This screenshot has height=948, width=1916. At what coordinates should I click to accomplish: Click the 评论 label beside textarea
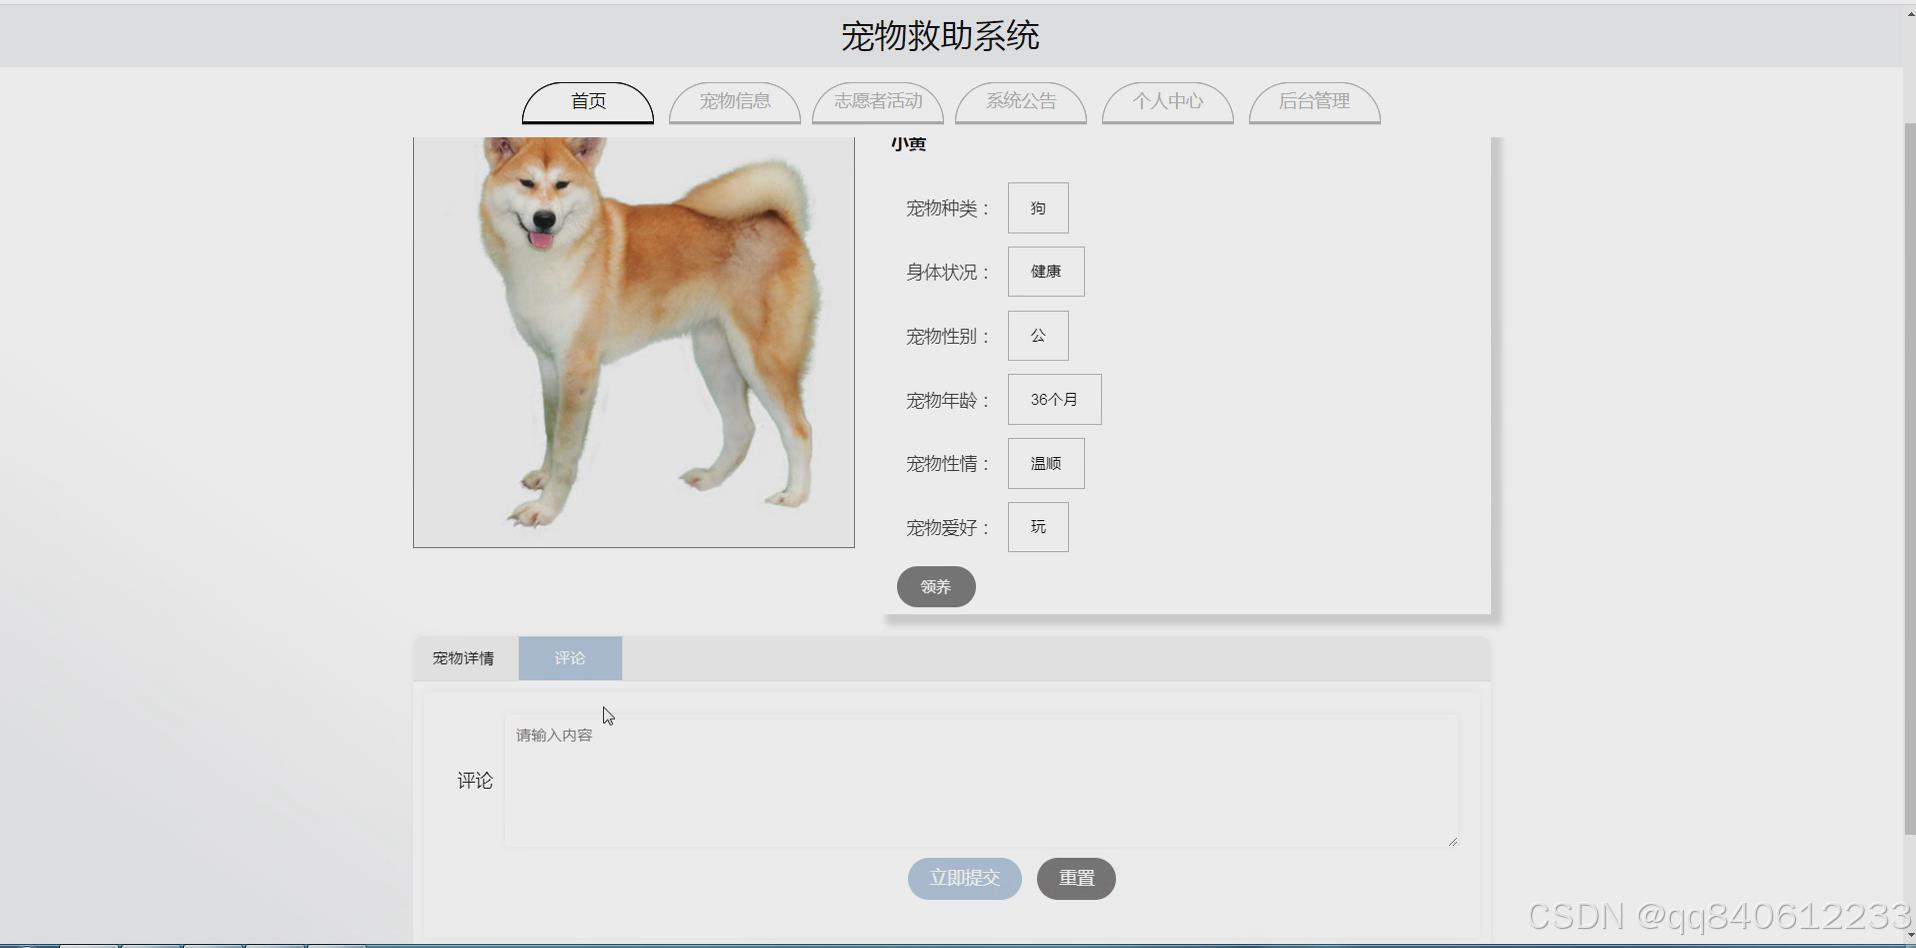point(475,780)
